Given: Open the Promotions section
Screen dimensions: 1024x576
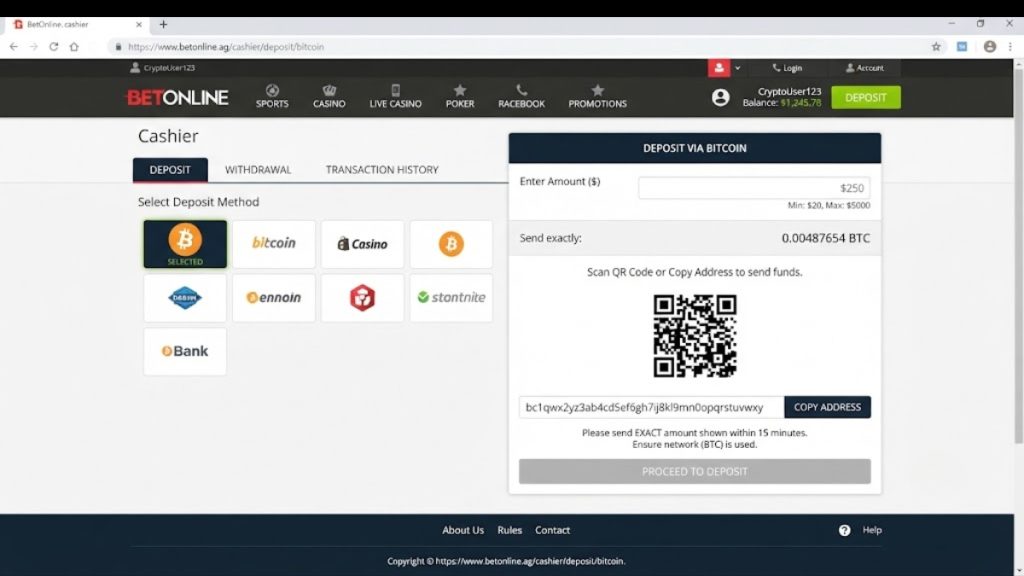Looking at the screenshot, I should pos(597,97).
